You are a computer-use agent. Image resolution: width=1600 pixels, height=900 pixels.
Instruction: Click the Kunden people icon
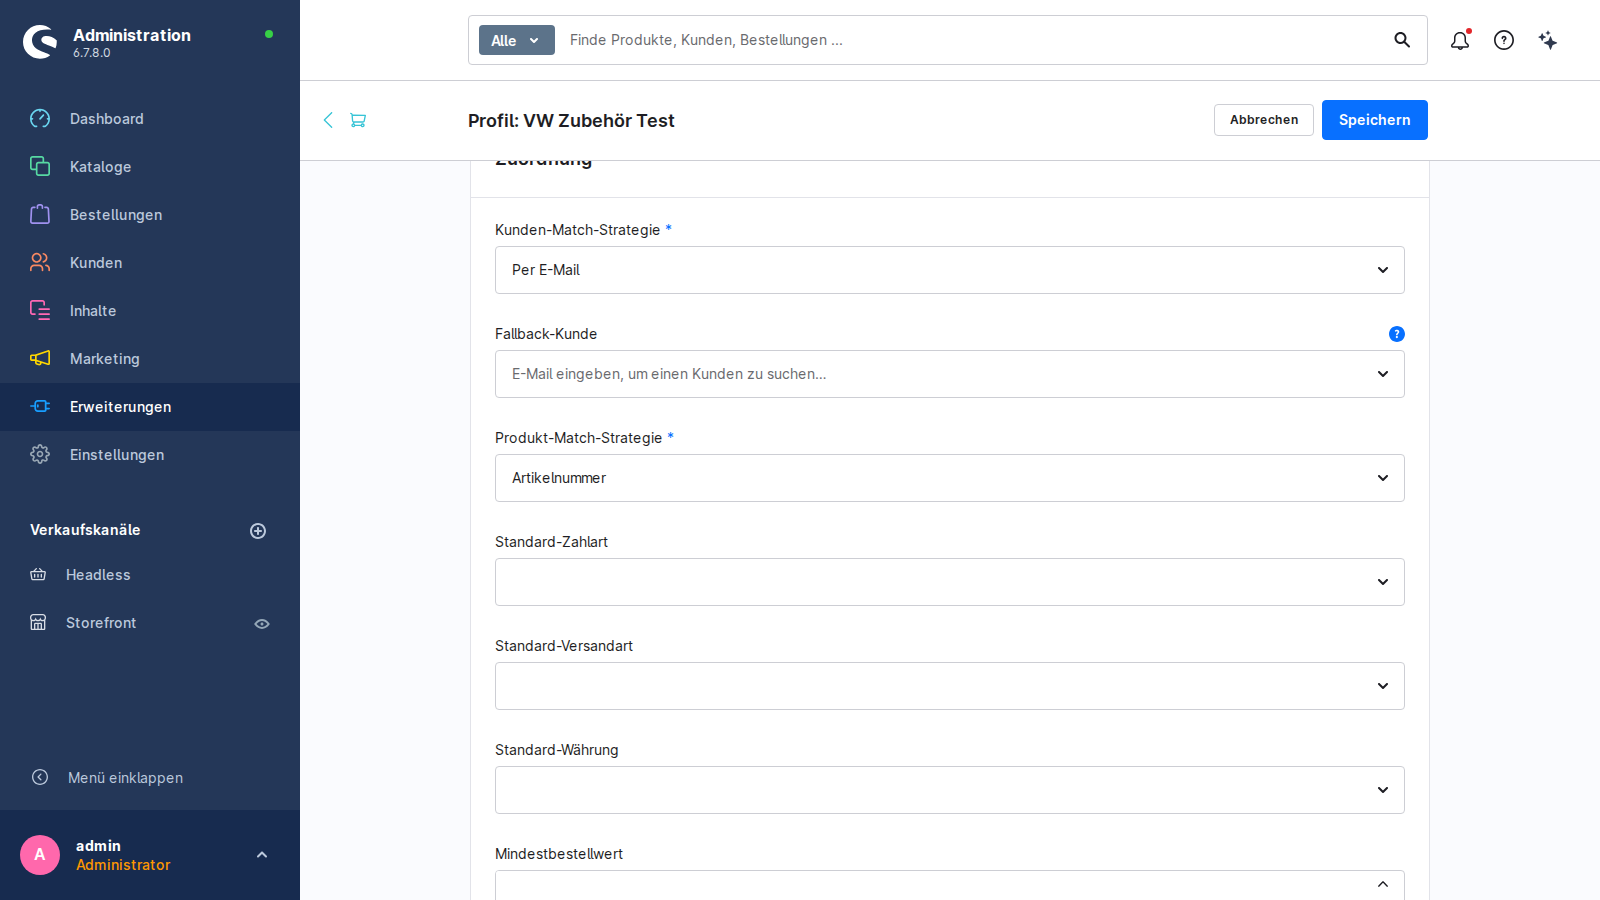[40, 263]
